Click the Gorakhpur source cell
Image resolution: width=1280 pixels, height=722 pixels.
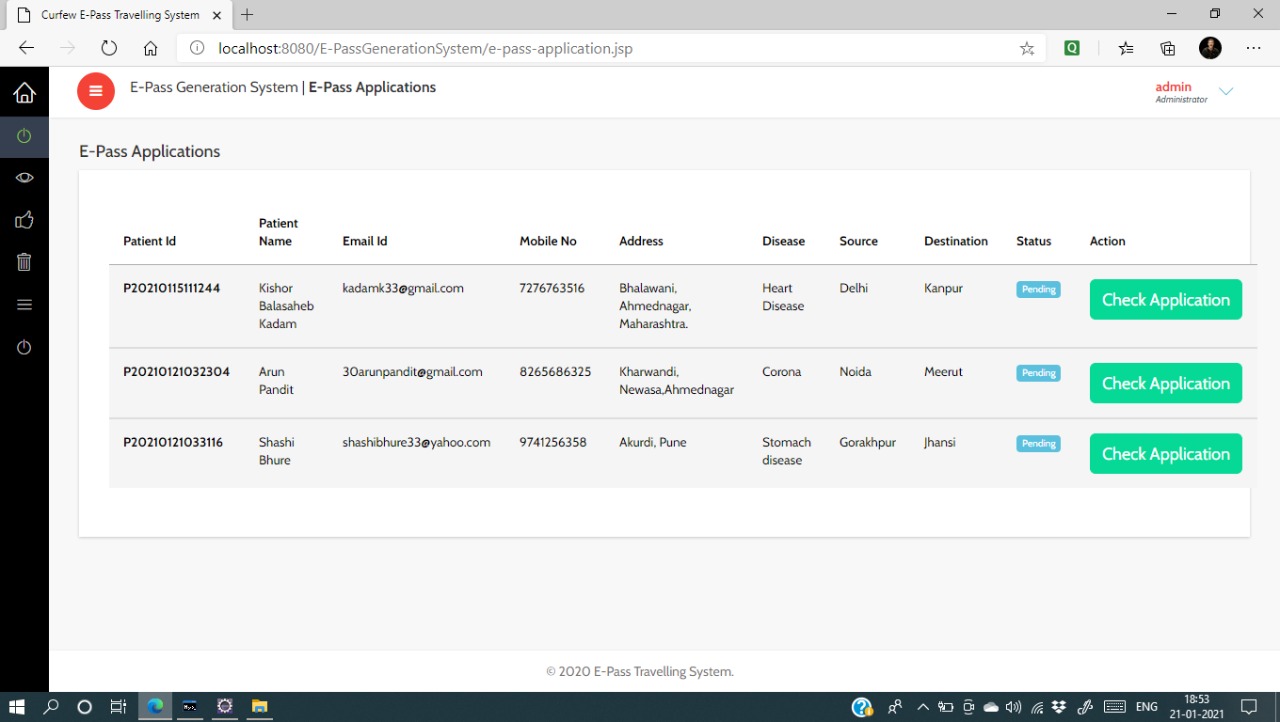(868, 442)
